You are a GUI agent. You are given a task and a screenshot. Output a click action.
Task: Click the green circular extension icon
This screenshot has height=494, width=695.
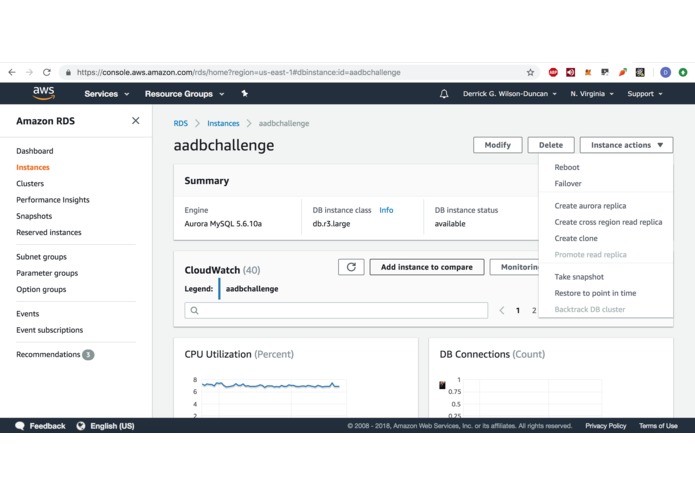pyautogui.click(x=683, y=72)
